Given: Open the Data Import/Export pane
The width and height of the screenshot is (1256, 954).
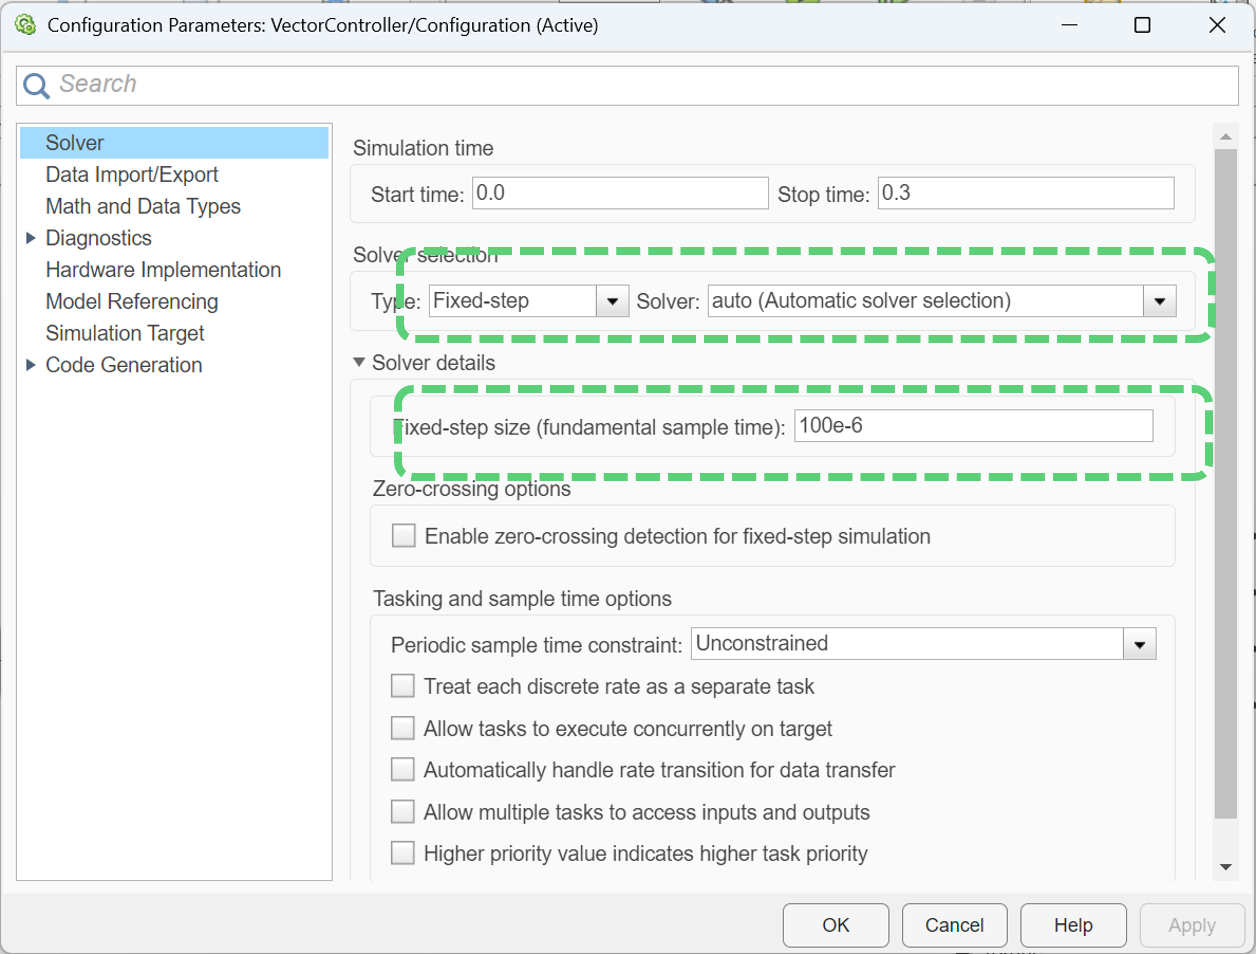Looking at the screenshot, I should point(132,175).
